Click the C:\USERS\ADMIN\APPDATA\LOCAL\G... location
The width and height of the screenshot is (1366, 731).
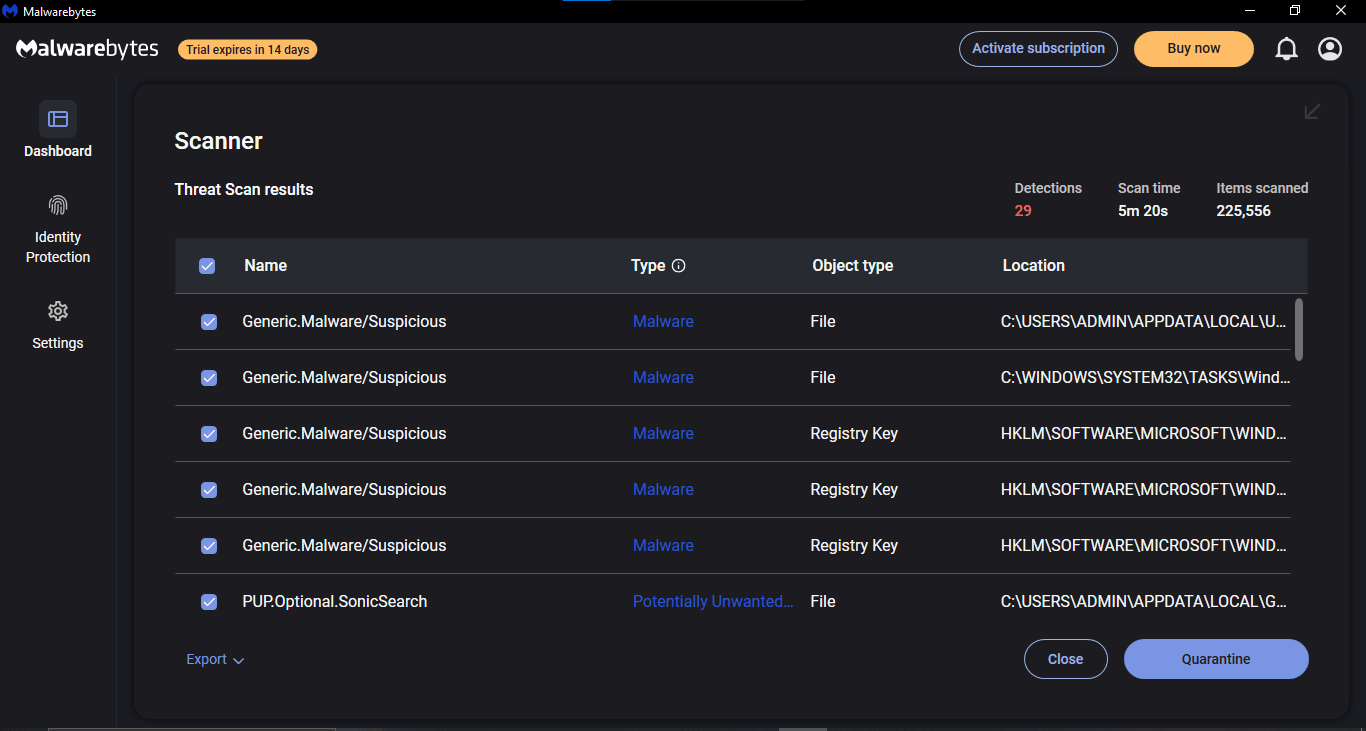1144,602
